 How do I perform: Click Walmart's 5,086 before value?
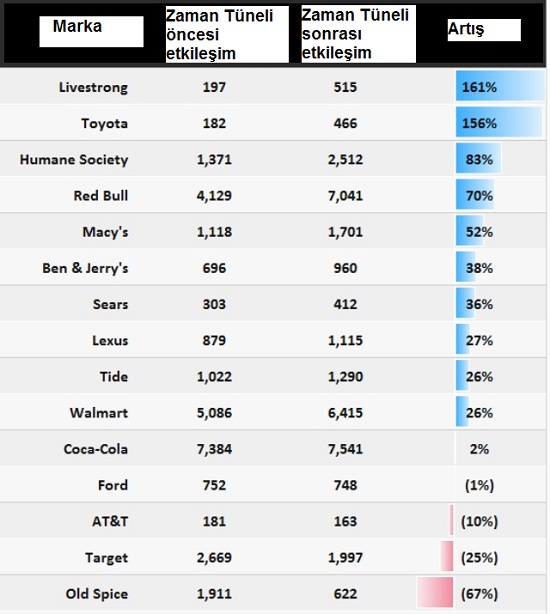[x=214, y=413]
